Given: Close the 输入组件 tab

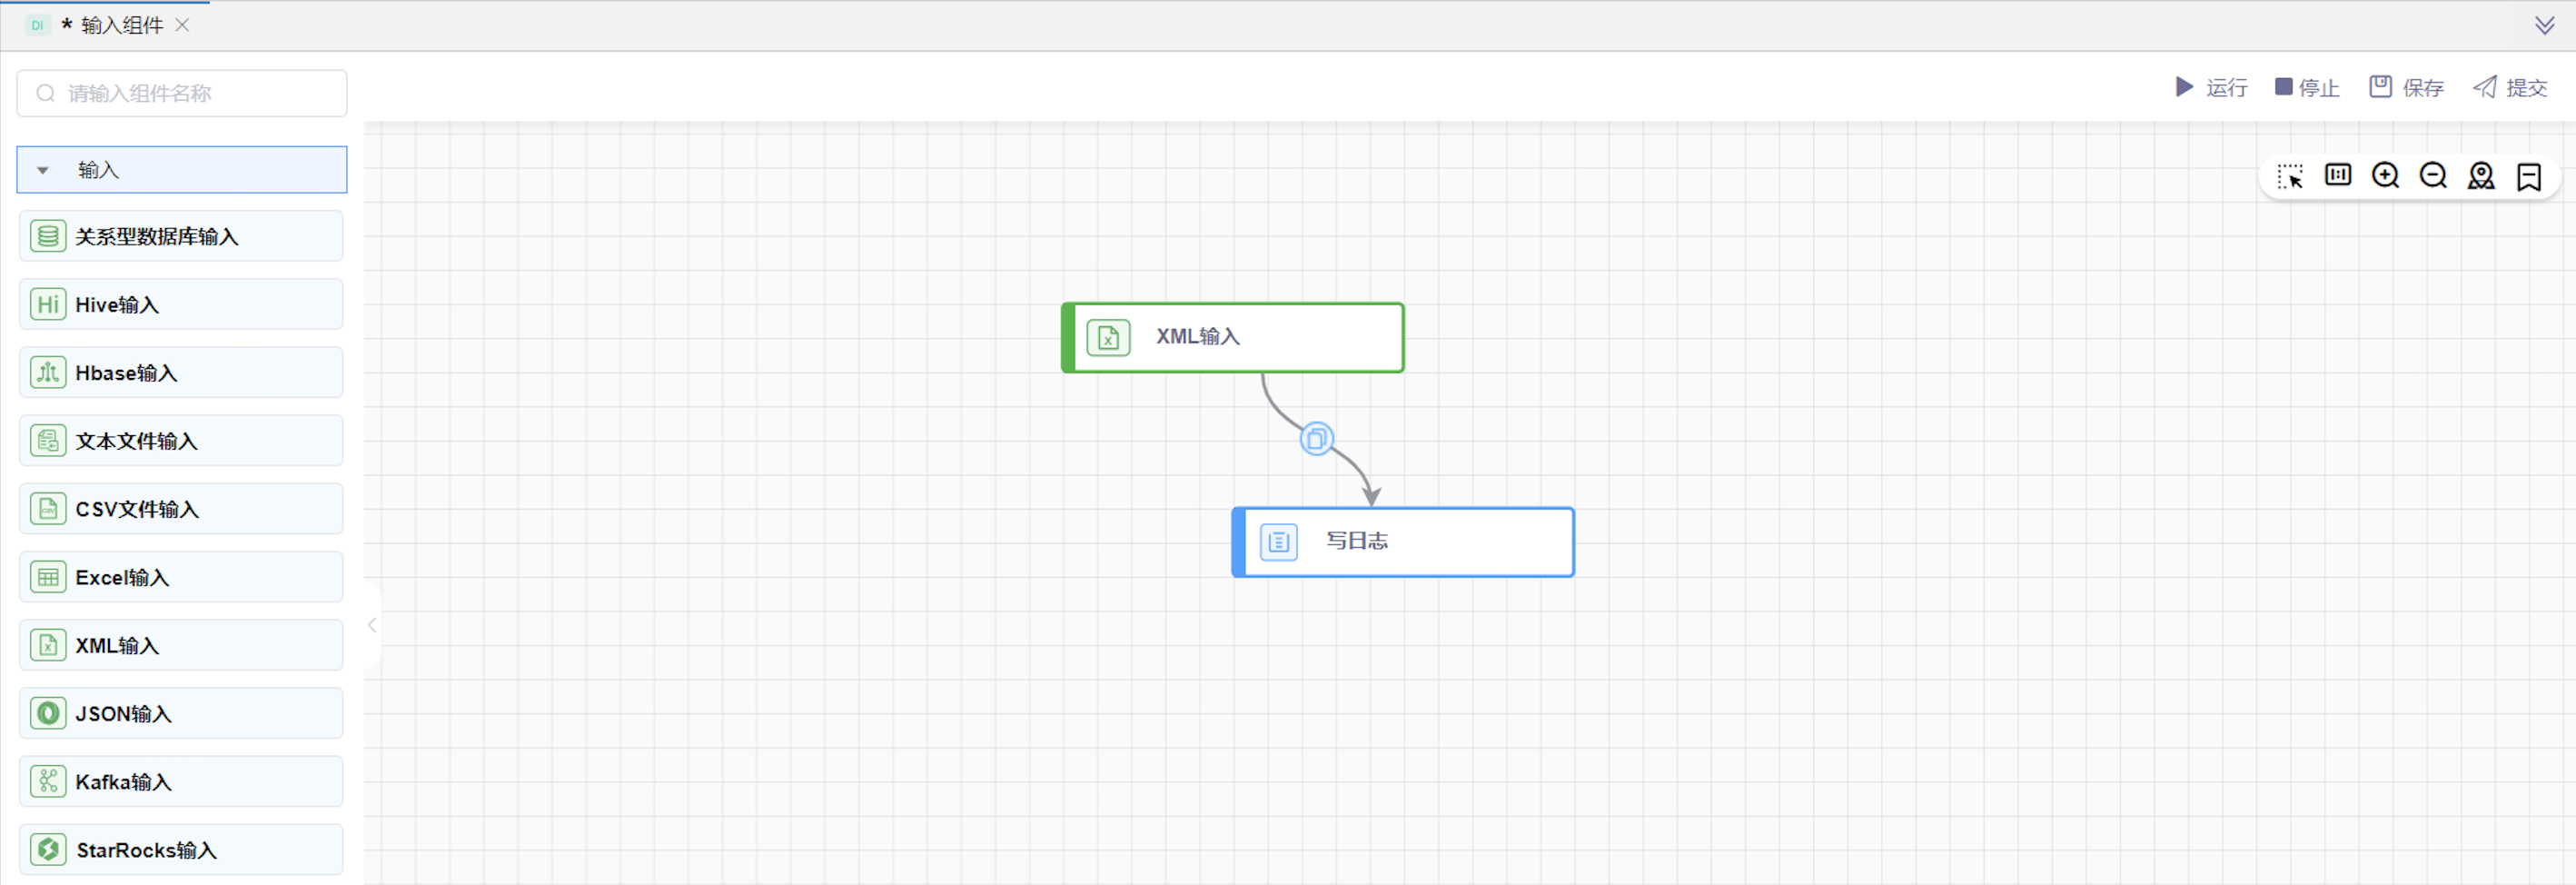Looking at the screenshot, I should coord(182,25).
